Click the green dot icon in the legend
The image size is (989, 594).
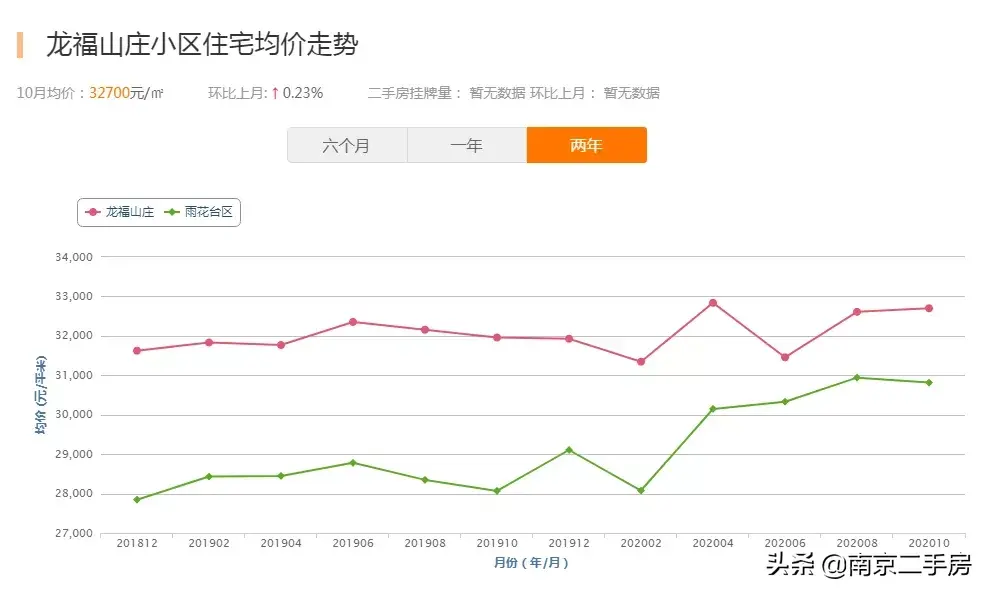coord(173,212)
